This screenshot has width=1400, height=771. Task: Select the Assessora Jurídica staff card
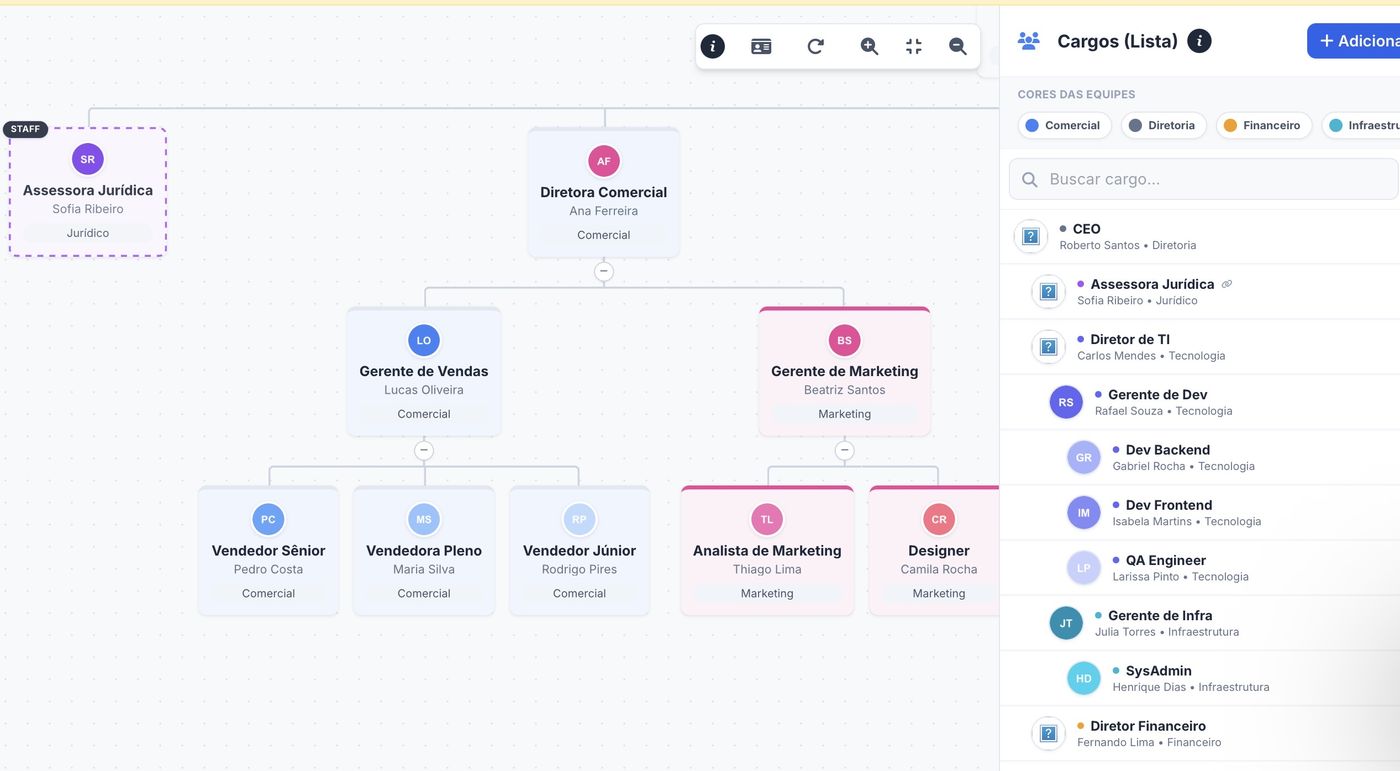click(88, 192)
